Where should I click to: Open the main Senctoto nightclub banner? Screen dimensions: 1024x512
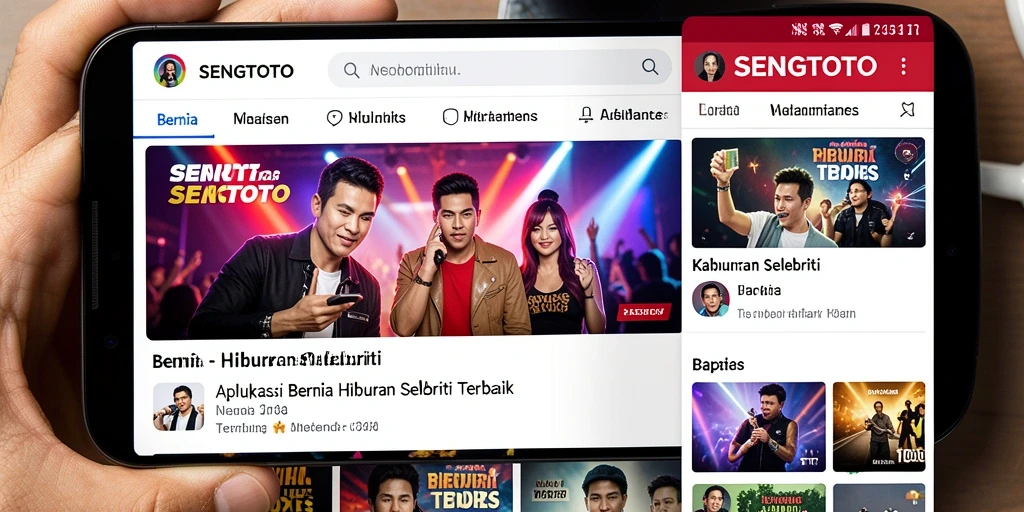point(413,241)
